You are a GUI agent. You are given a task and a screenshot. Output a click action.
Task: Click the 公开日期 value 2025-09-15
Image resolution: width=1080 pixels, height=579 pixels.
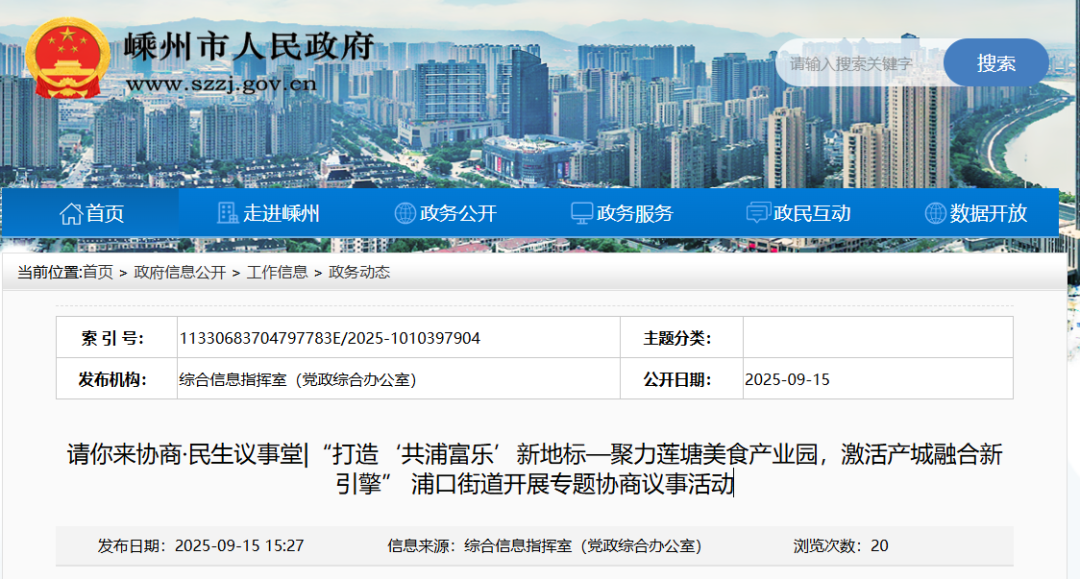point(787,380)
